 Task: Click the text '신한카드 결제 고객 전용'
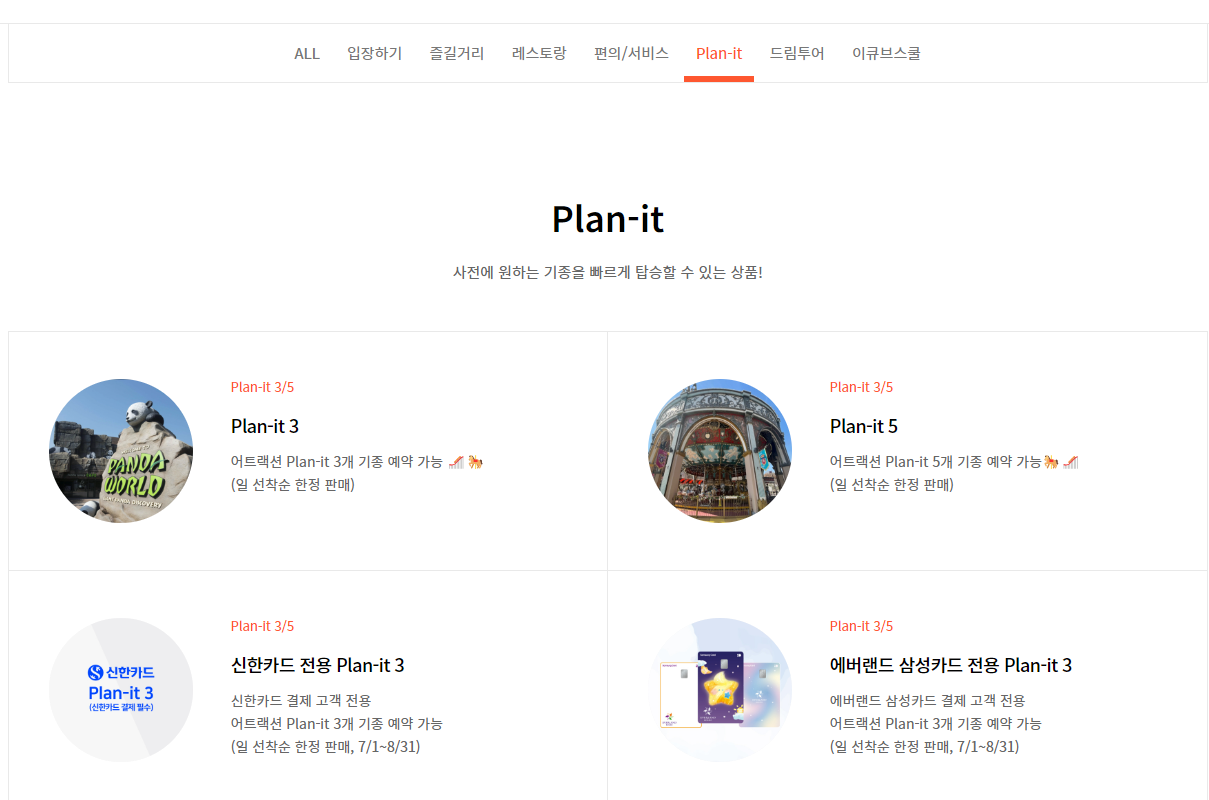[x=301, y=700]
